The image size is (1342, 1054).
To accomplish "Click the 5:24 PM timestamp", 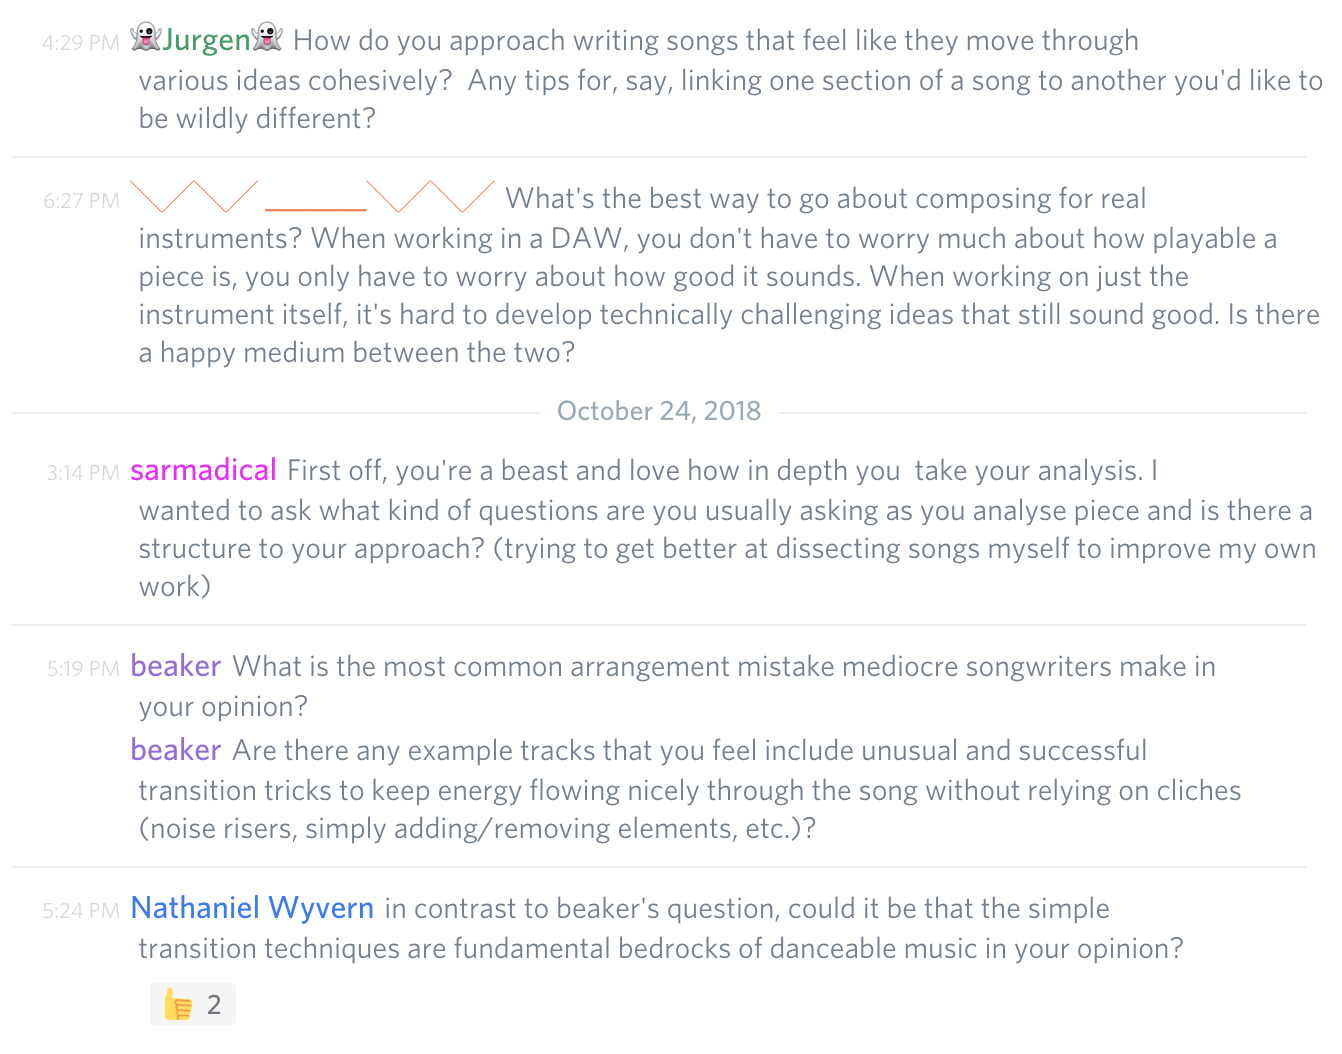I will (x=82, y=910).
